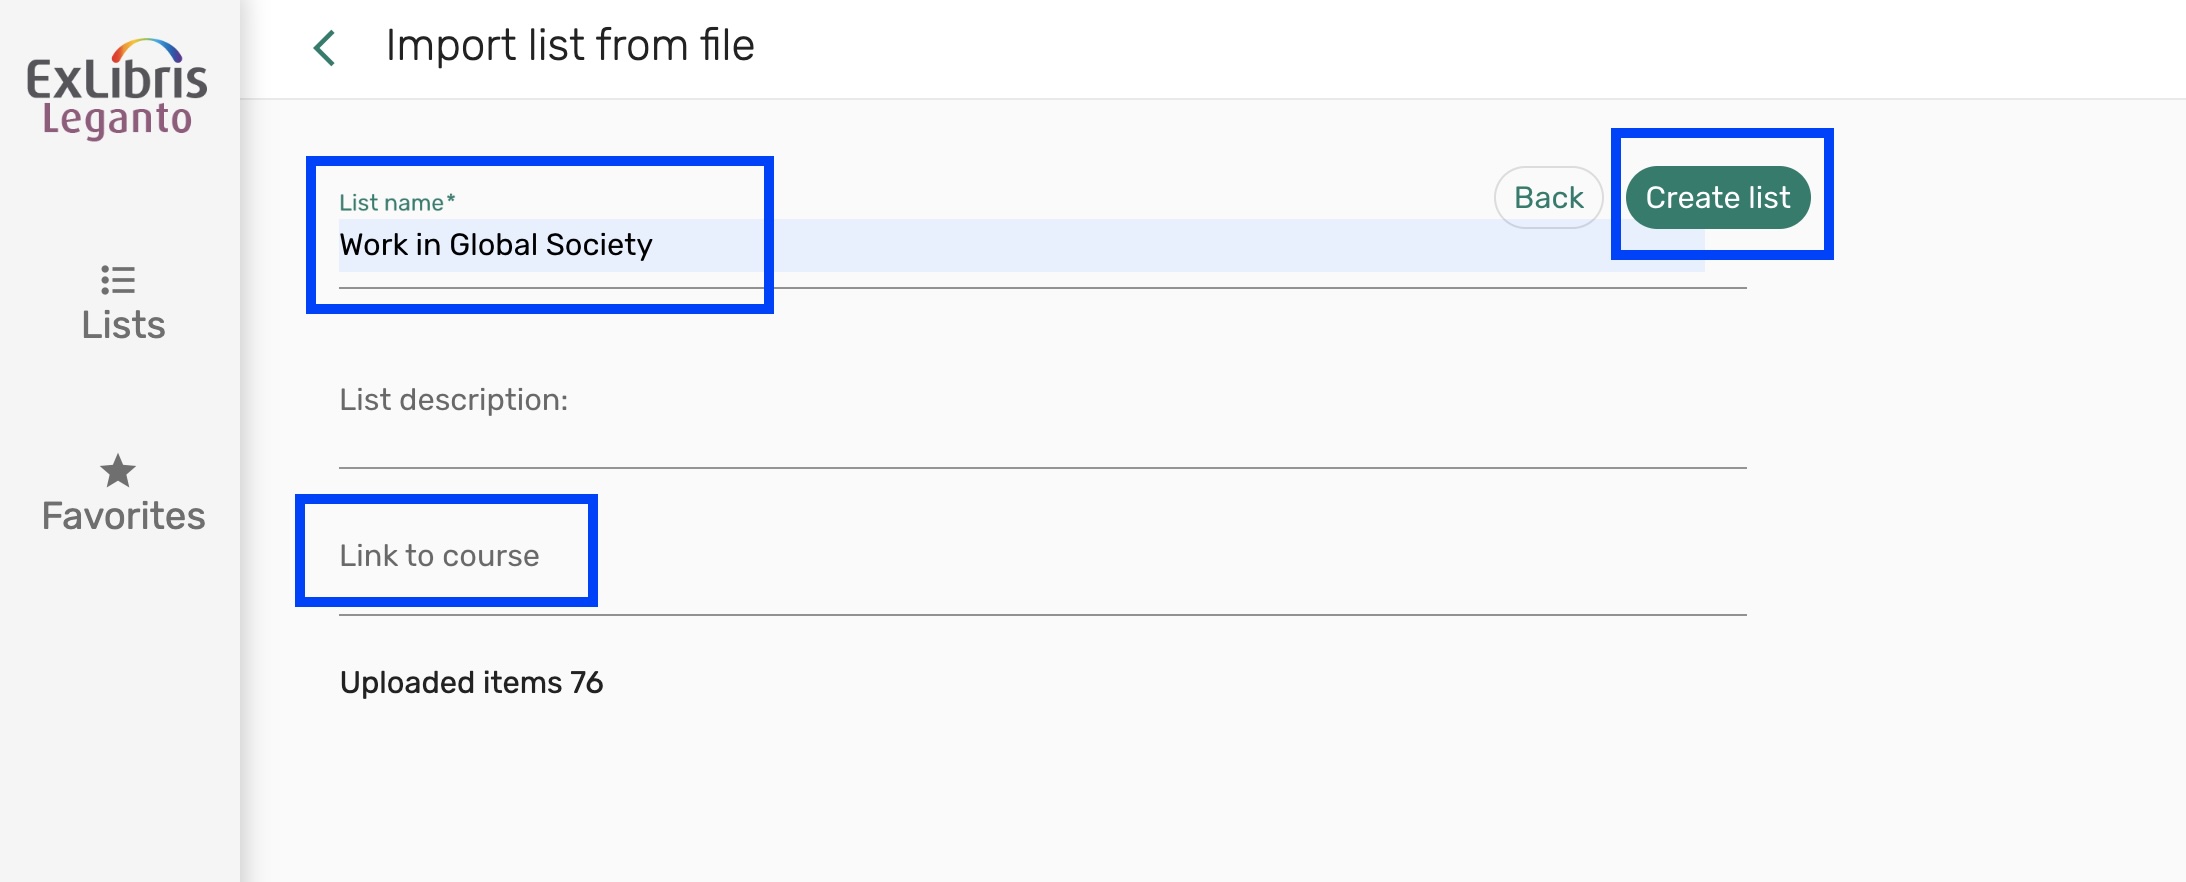Viewport: 2186px width, 882px height.
Task: Click the green Create list pill control
Action: tap(1719, 197)
